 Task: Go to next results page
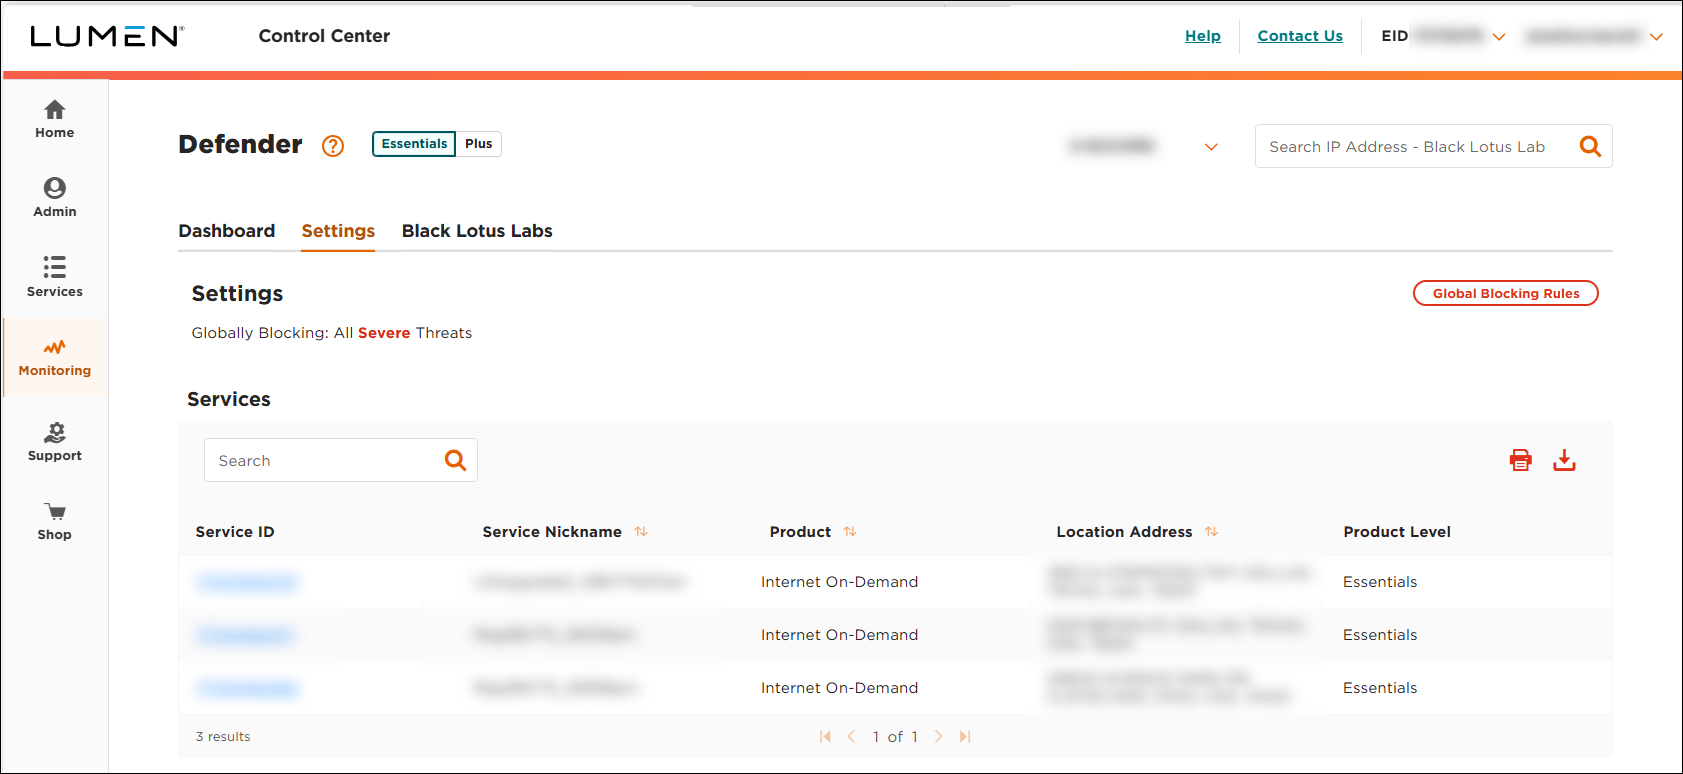[938, 736]
